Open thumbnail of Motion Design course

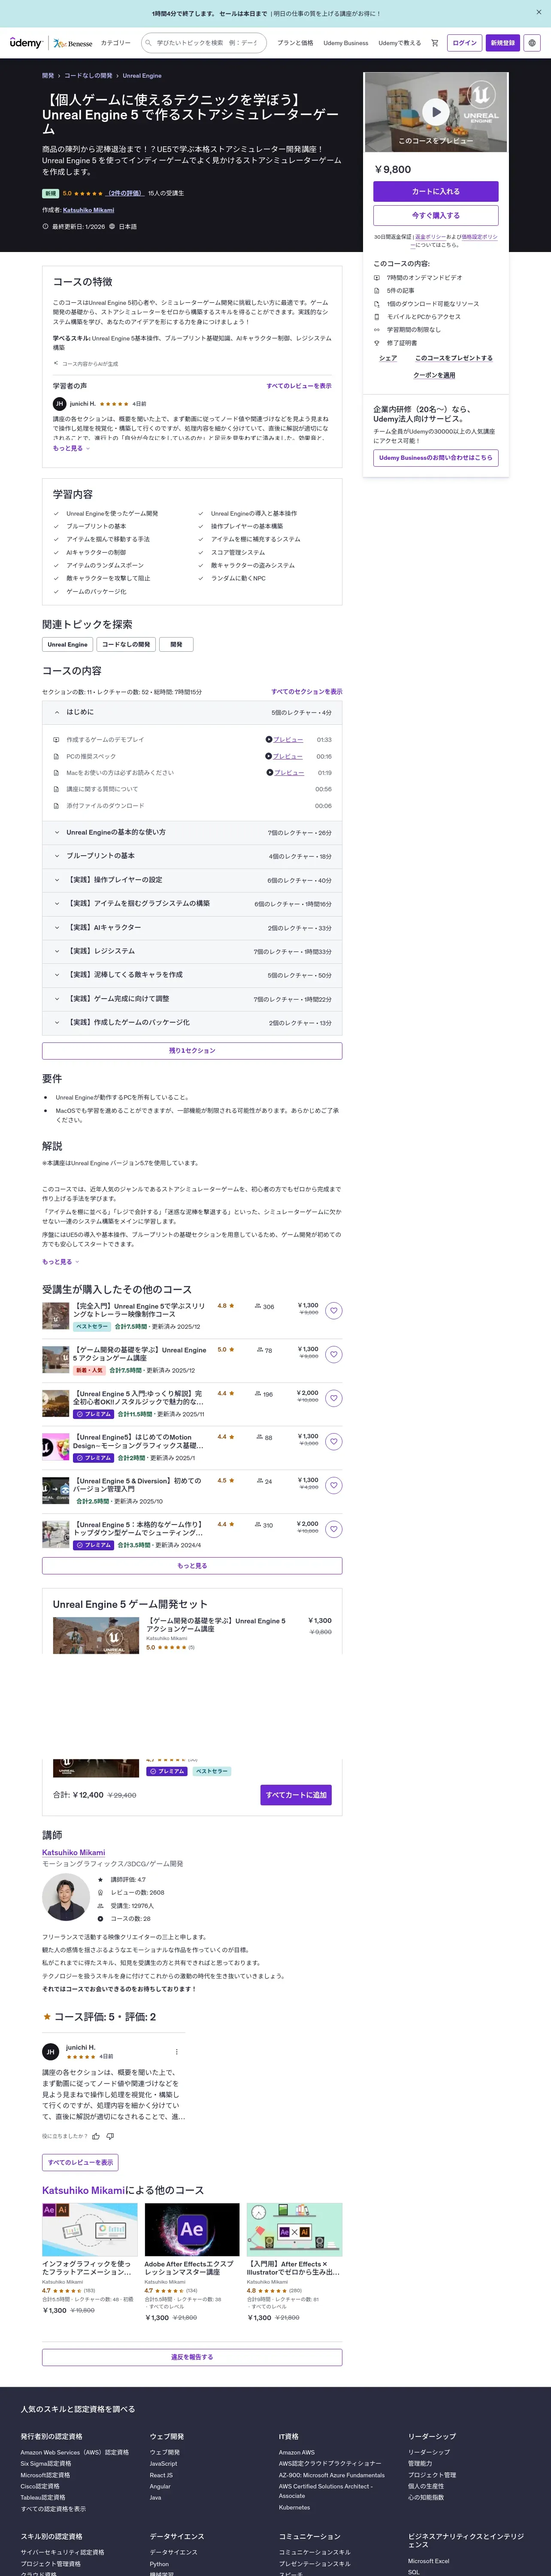(x=55, y=1447)
